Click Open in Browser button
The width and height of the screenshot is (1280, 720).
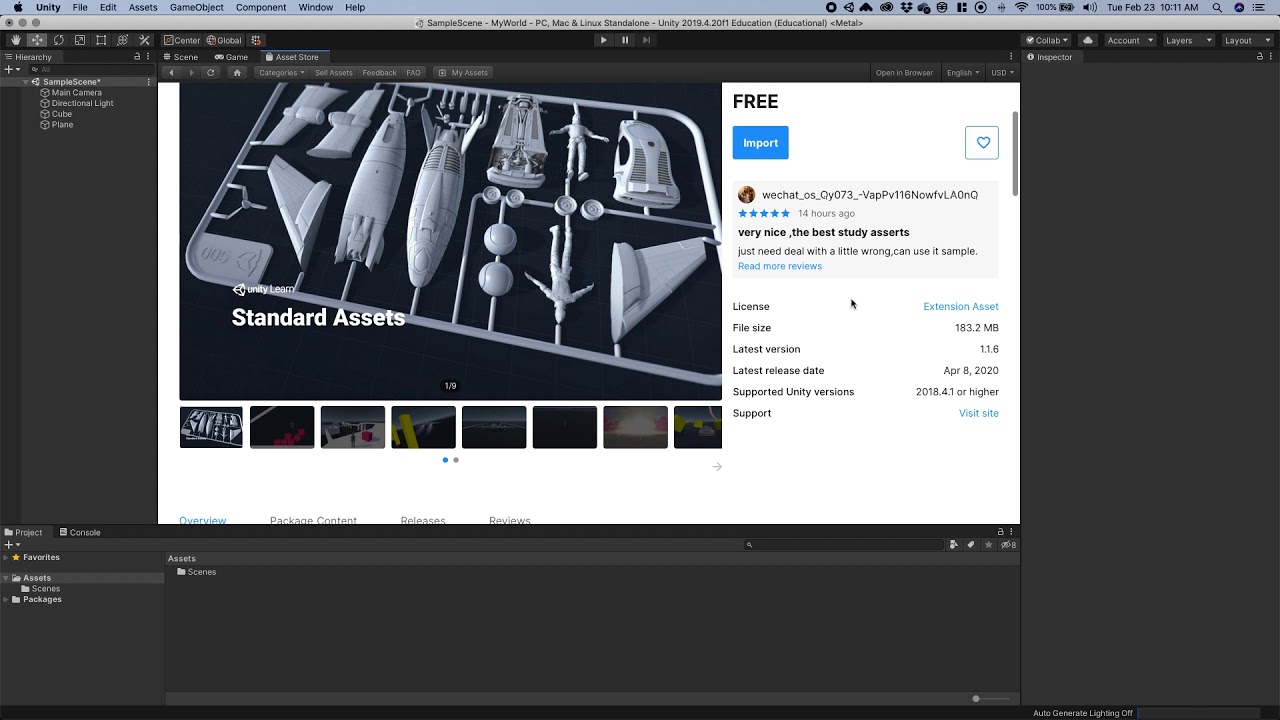pyautogui.click(x=904, y=72)
